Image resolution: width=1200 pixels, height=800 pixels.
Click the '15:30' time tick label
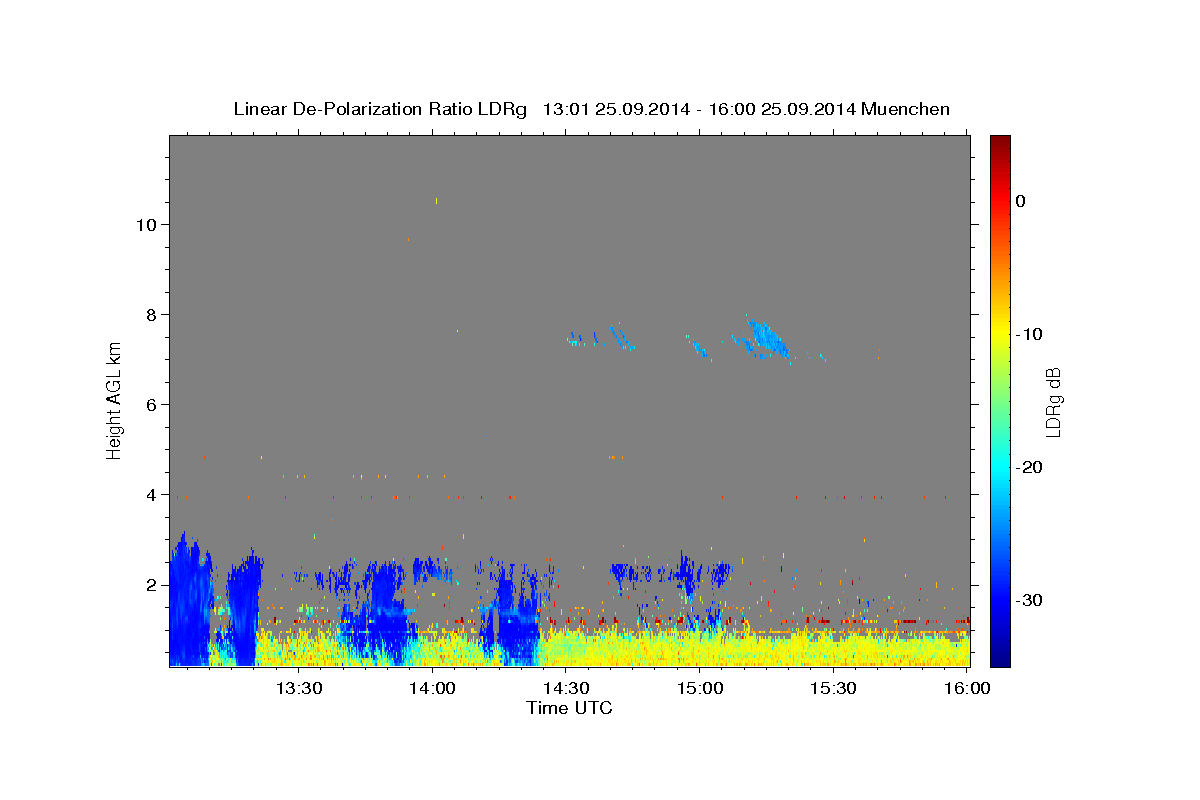834,688
